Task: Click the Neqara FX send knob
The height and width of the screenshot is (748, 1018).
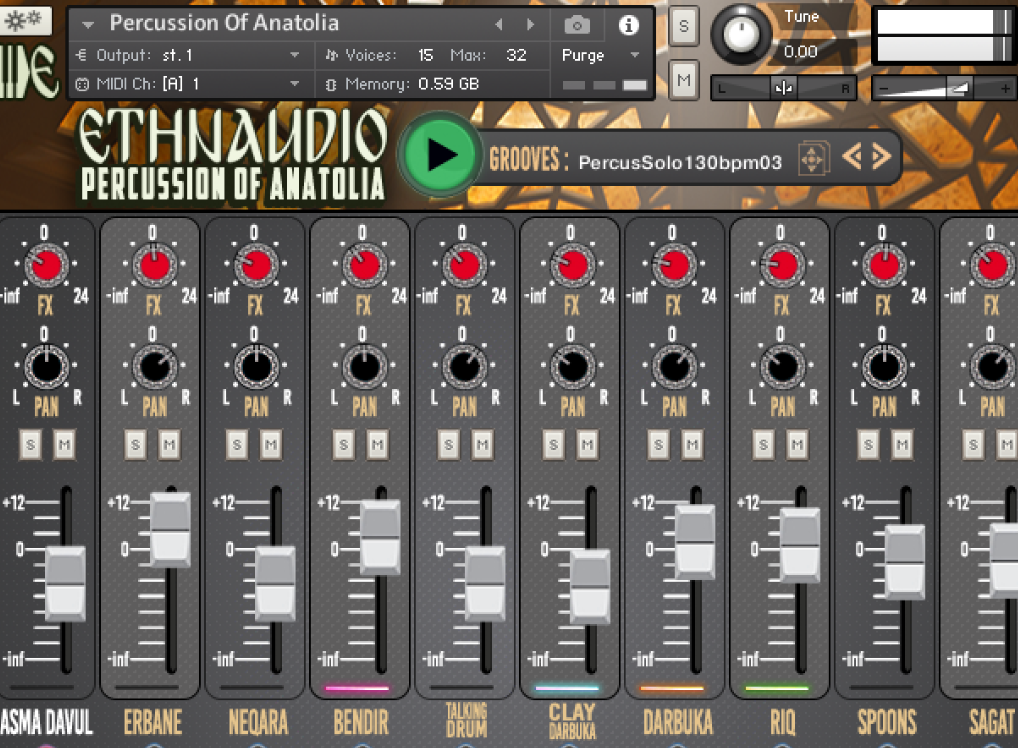Action: tap(256, 265)
